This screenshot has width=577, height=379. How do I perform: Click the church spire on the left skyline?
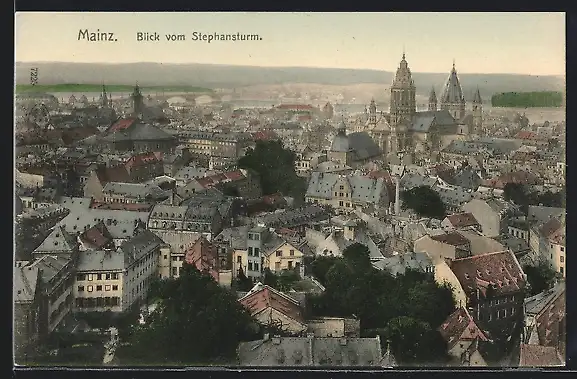[137, 98]
